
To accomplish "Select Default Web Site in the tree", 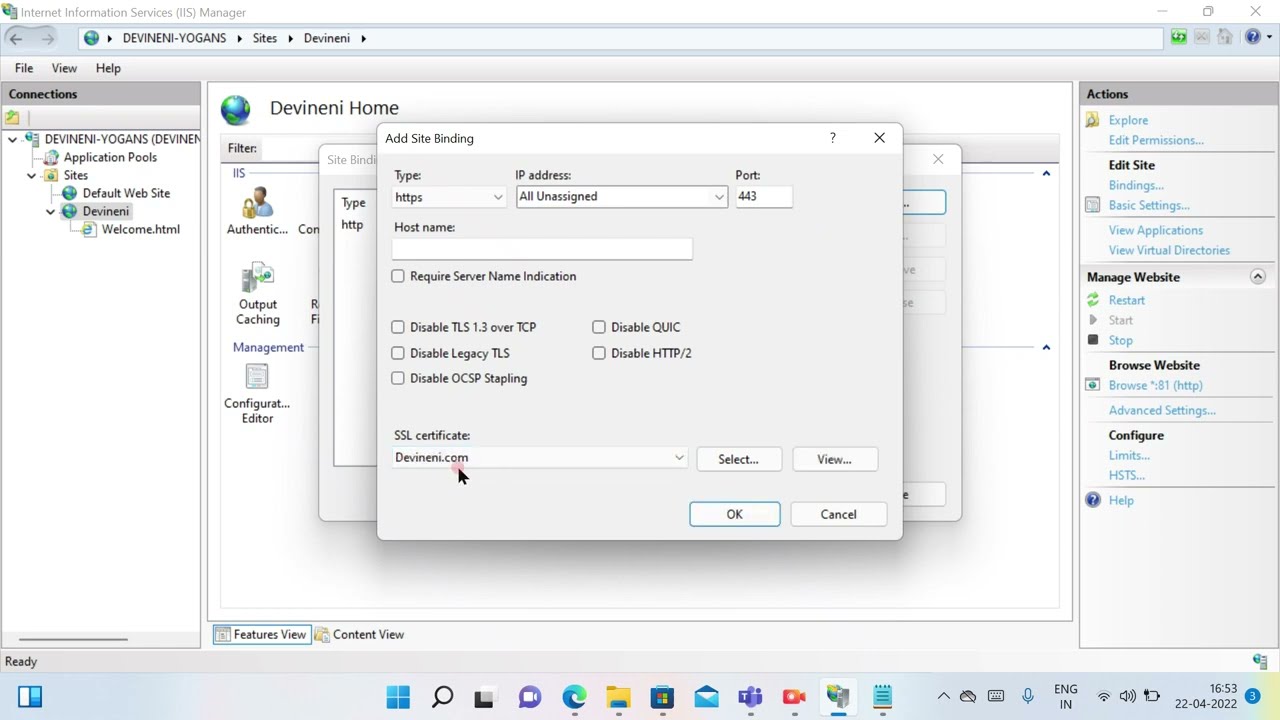I will [126, 193].
